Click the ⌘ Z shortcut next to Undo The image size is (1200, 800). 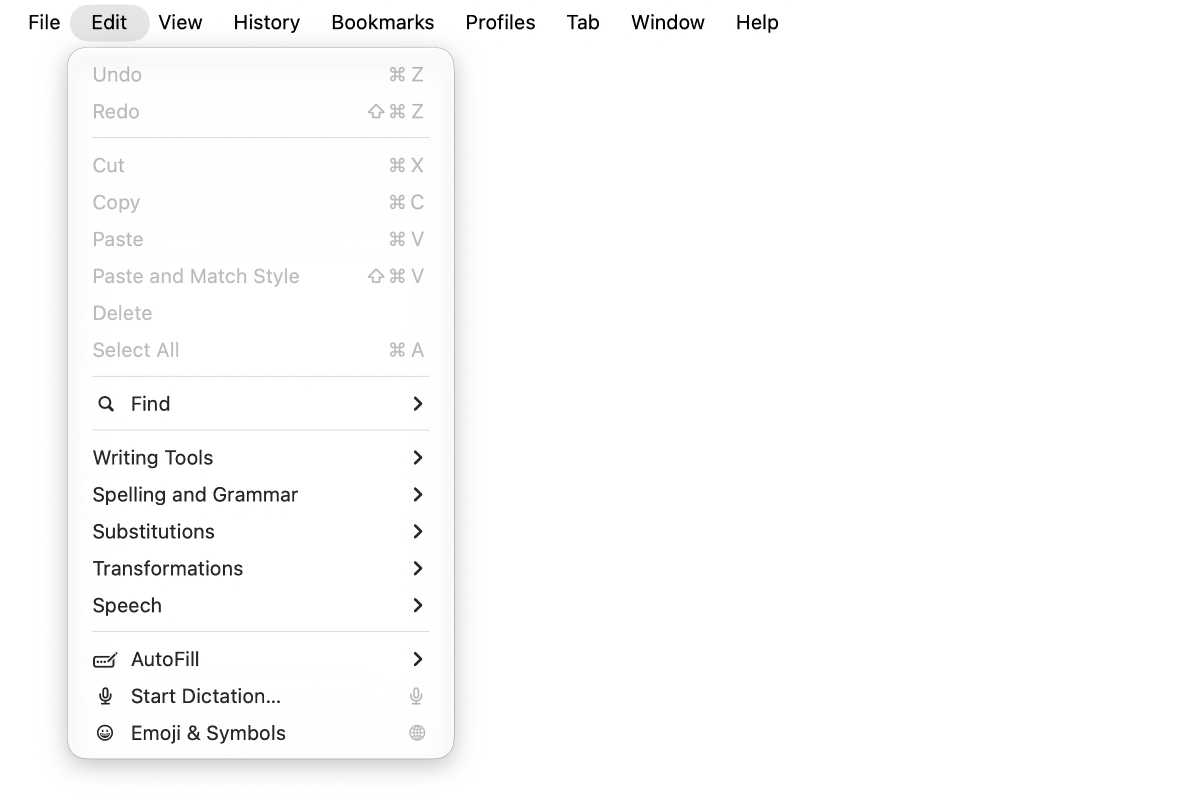[406, 75]
